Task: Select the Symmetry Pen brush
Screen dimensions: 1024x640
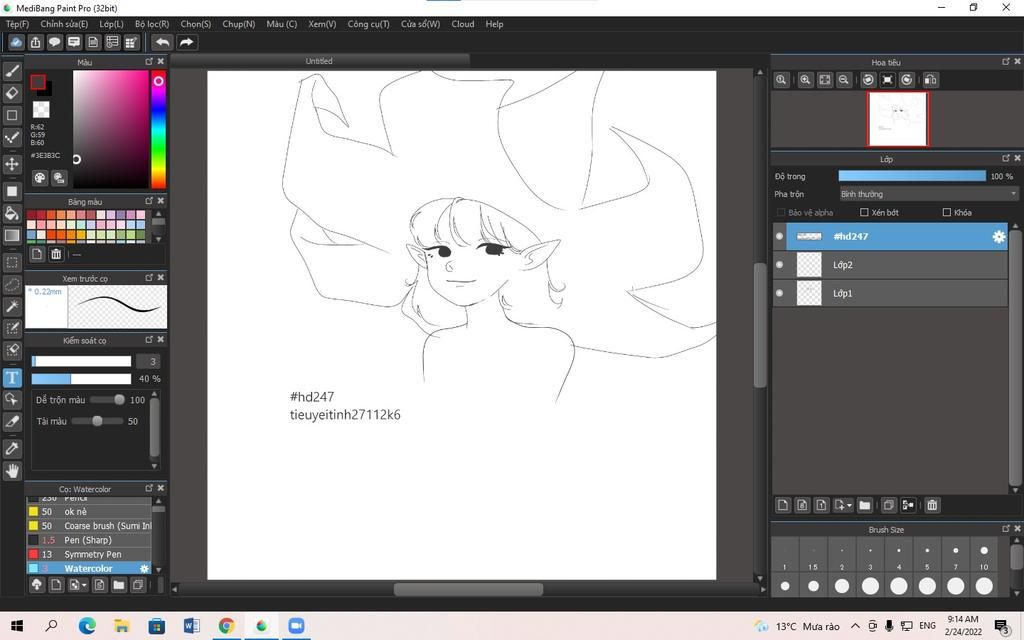Action: point(89,554)
